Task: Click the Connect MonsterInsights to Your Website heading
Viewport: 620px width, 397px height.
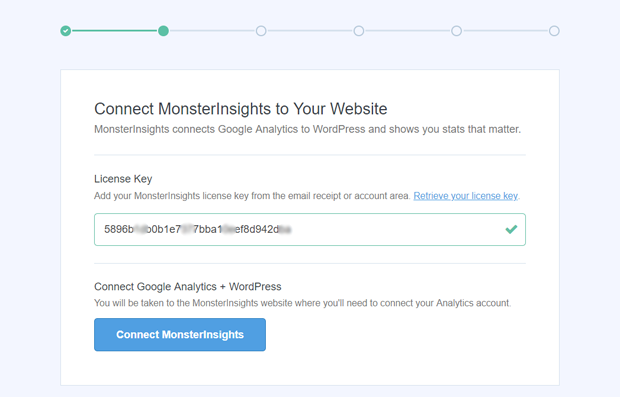Action: point(240,109)
